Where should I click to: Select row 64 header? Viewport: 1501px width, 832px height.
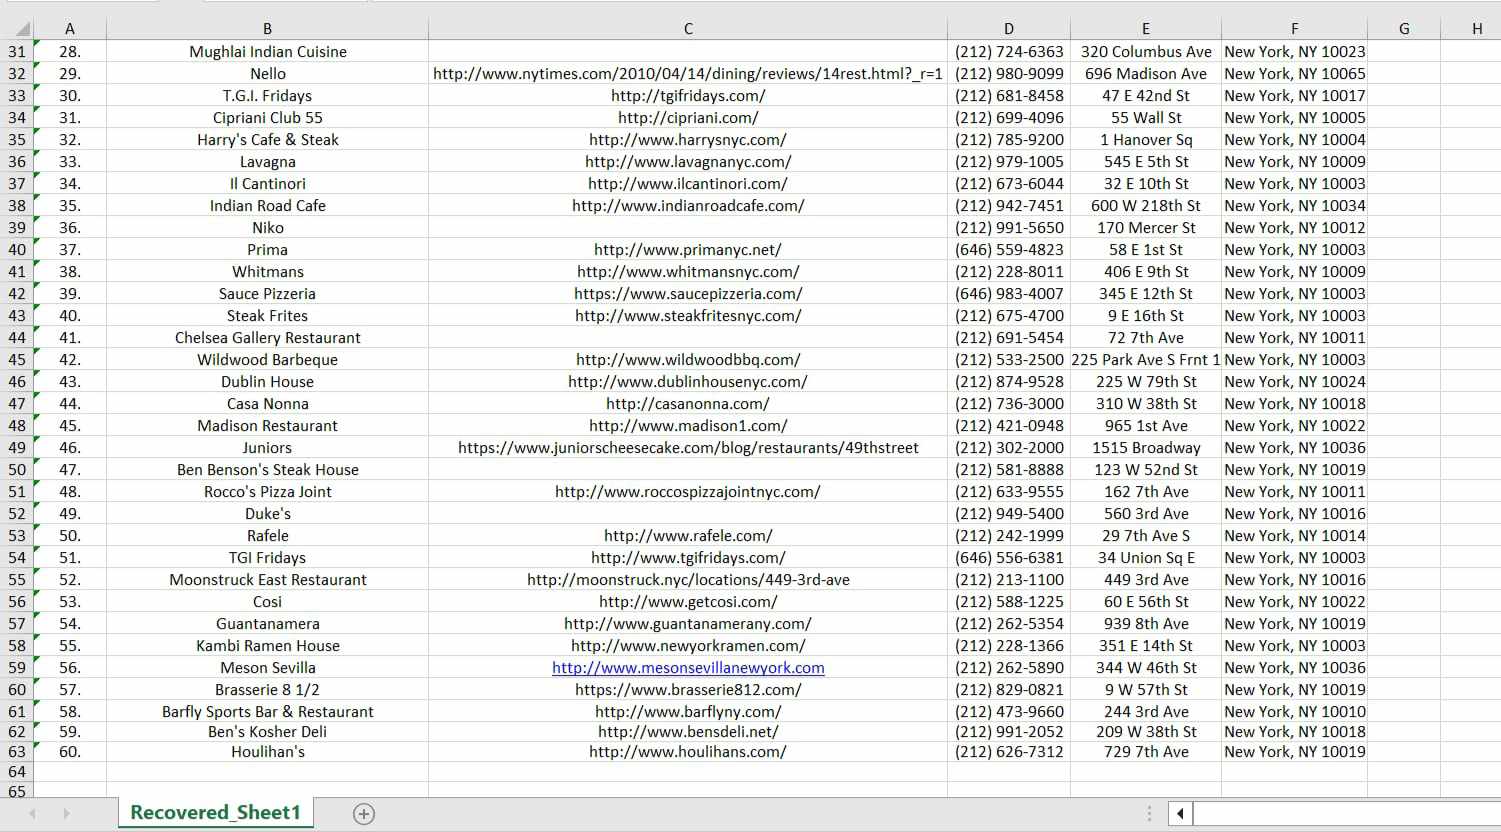(17, 772)
